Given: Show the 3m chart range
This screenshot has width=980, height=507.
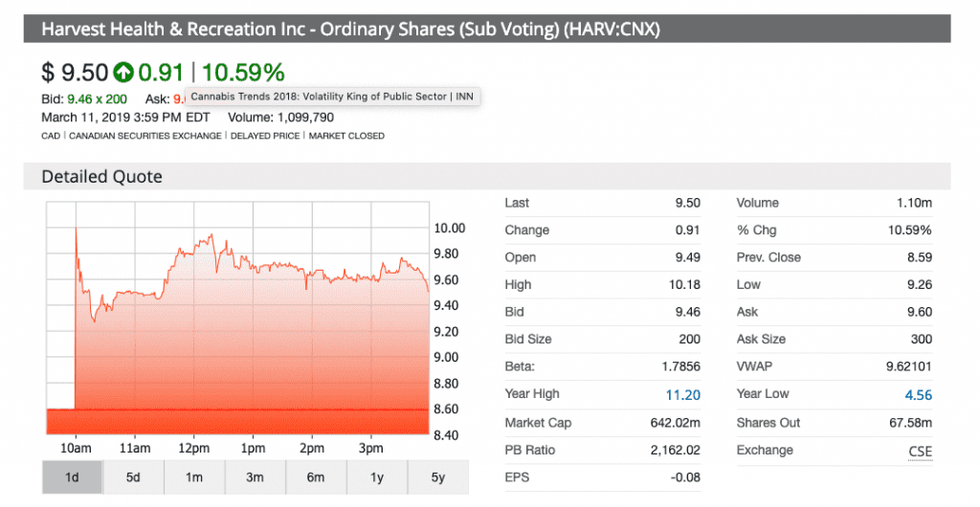Looking at the screenshot, I should [255, 477].
